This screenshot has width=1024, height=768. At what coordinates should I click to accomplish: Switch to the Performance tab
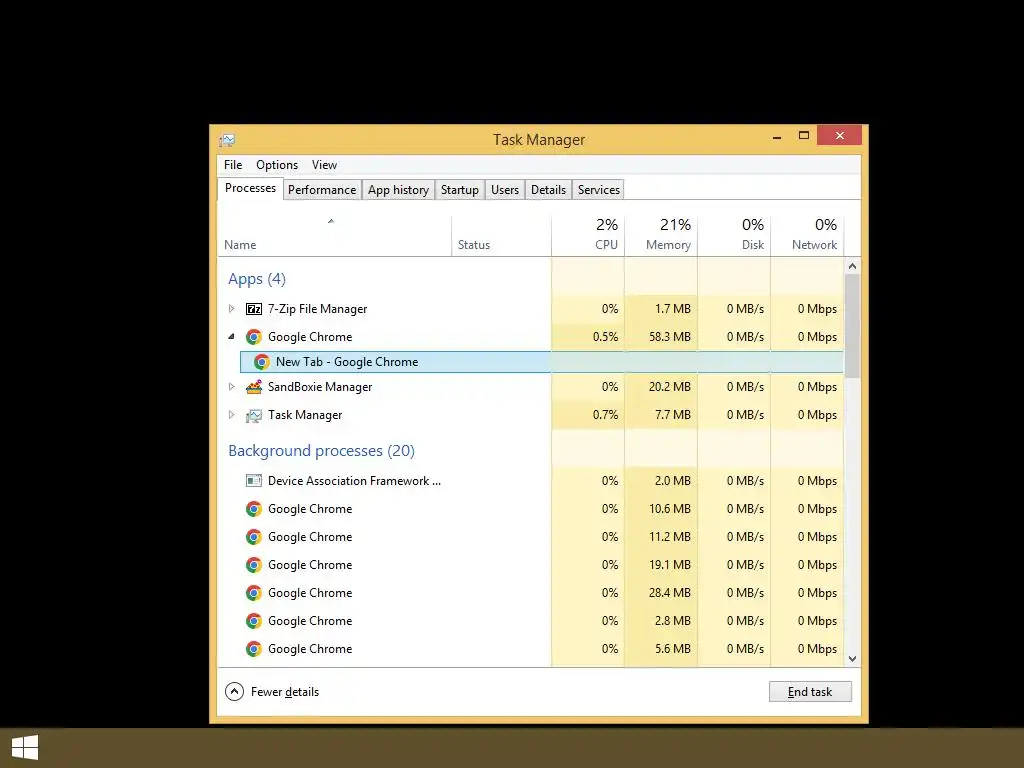pos(322,190)
